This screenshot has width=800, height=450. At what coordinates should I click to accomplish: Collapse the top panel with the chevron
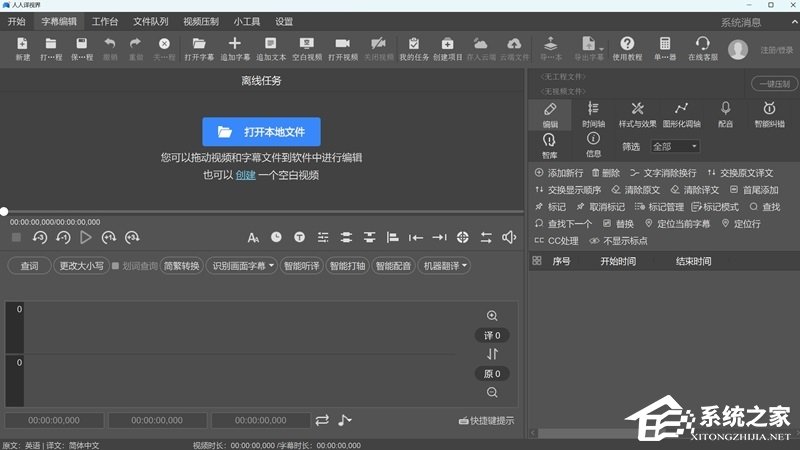pos(794,22)
